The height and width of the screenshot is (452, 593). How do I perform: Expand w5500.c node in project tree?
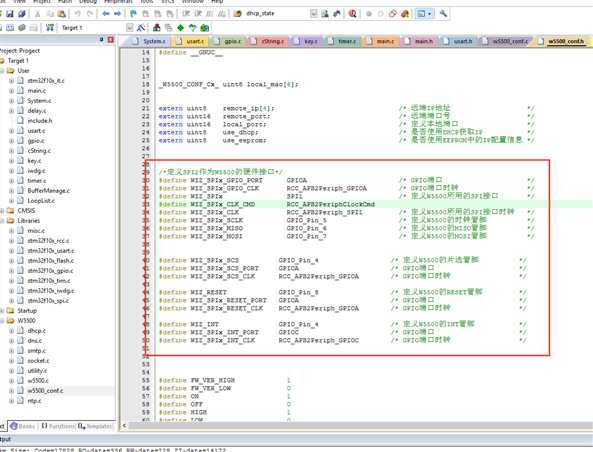tap(11, 381)
